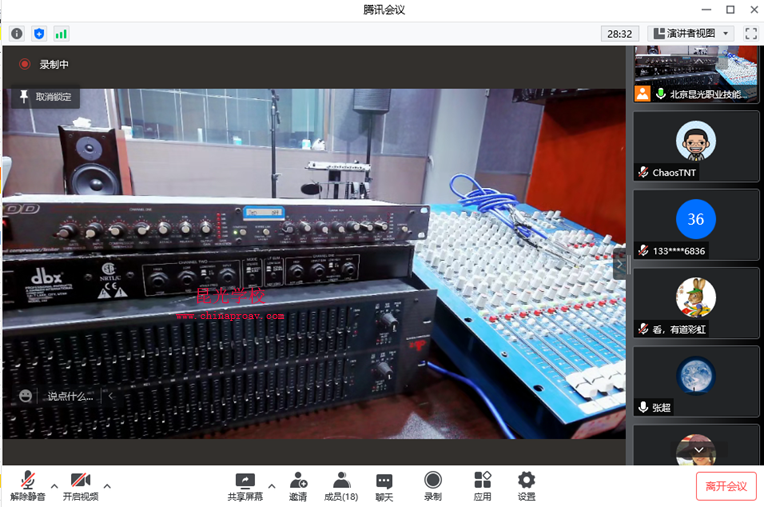Viewport: 764px width, 507px height.
Task: Open 设置 settings
Action: click(526, 486)
